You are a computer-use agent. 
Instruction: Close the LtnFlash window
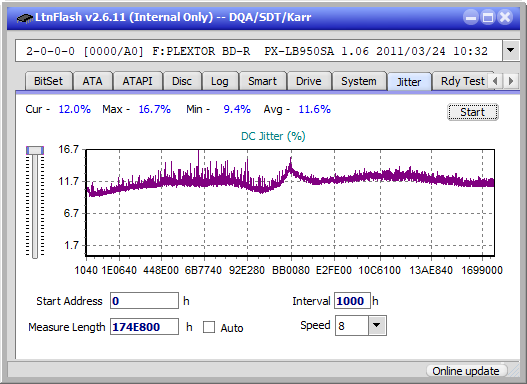tap(505, 17)
